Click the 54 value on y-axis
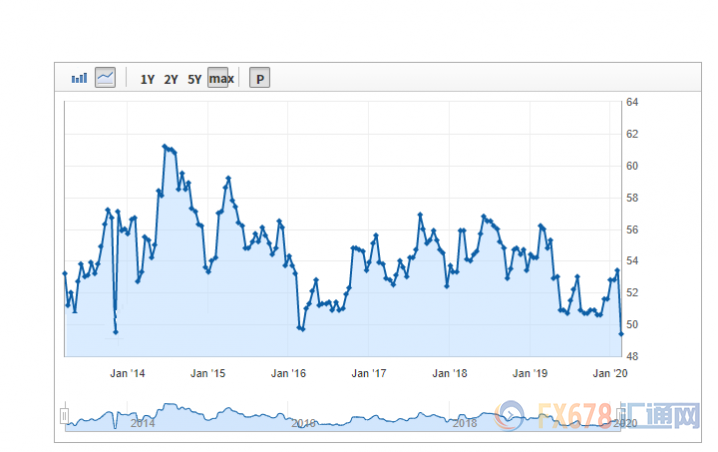Image resolution: width=718 pixels, height=452 pixels. [x=632, y=261]
